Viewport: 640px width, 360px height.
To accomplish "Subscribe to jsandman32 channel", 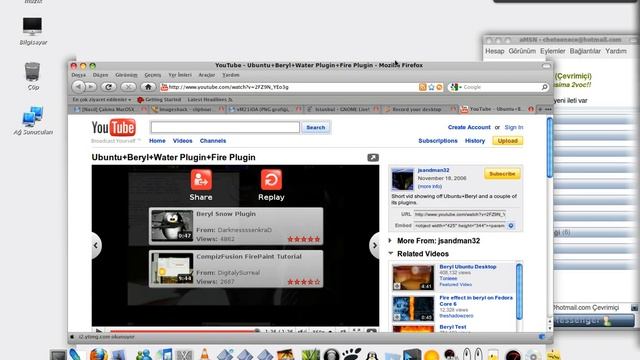I will [502, 174].
